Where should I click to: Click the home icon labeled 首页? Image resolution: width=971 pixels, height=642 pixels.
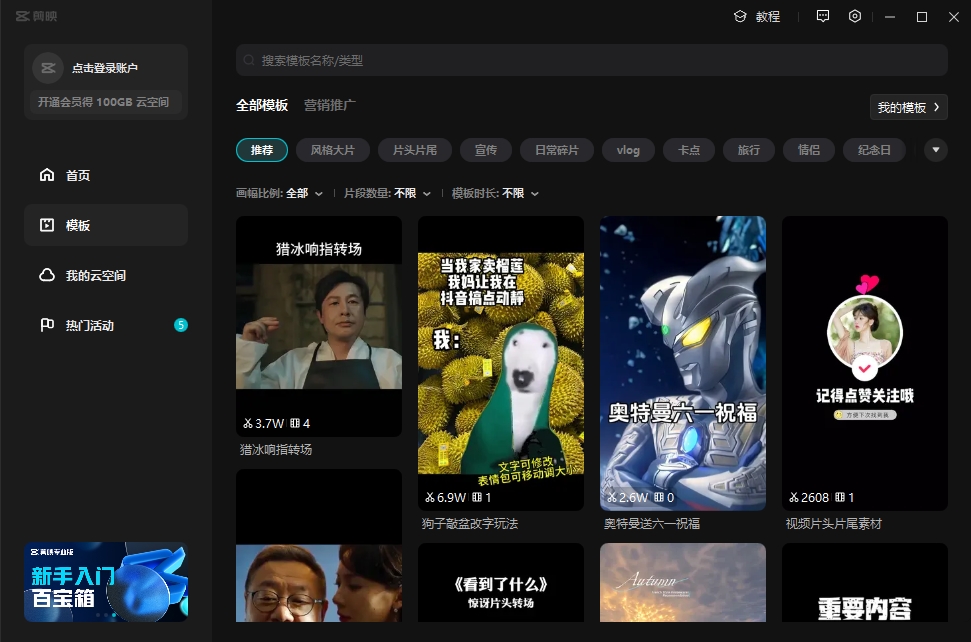tap(47, 175)
